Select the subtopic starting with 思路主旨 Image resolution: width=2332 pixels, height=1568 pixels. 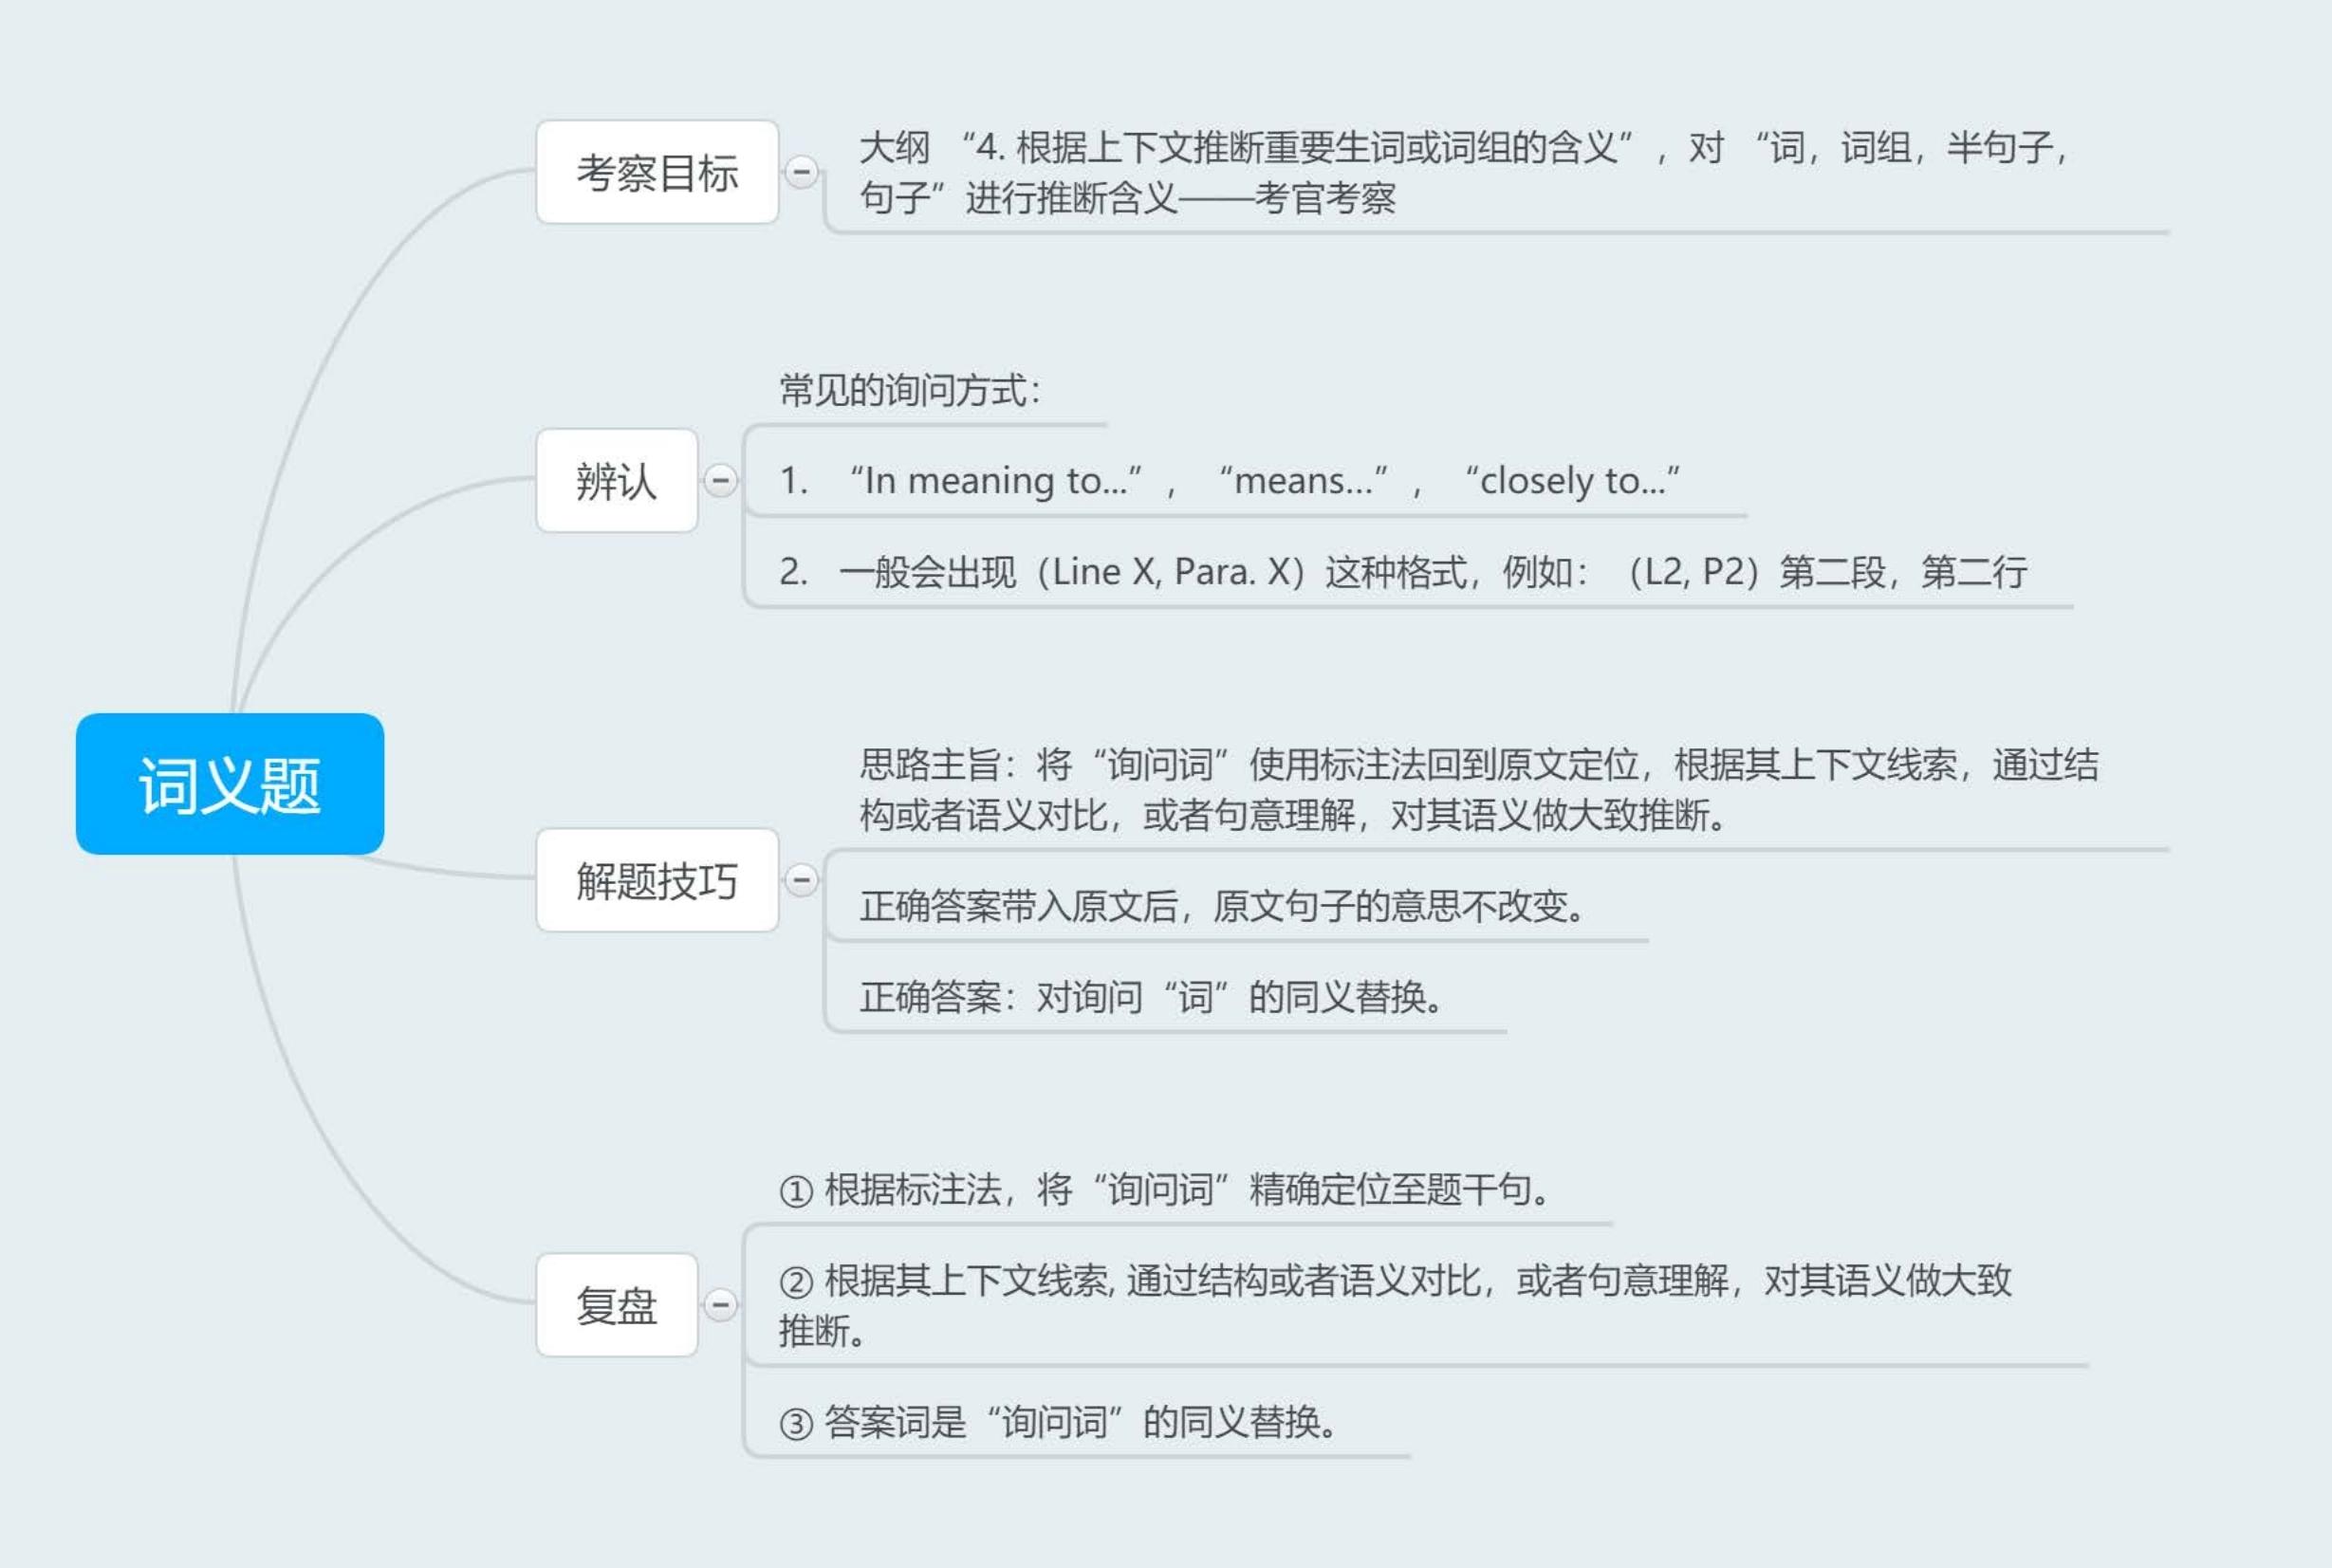pyautogui.click(x=1479, y=790)
